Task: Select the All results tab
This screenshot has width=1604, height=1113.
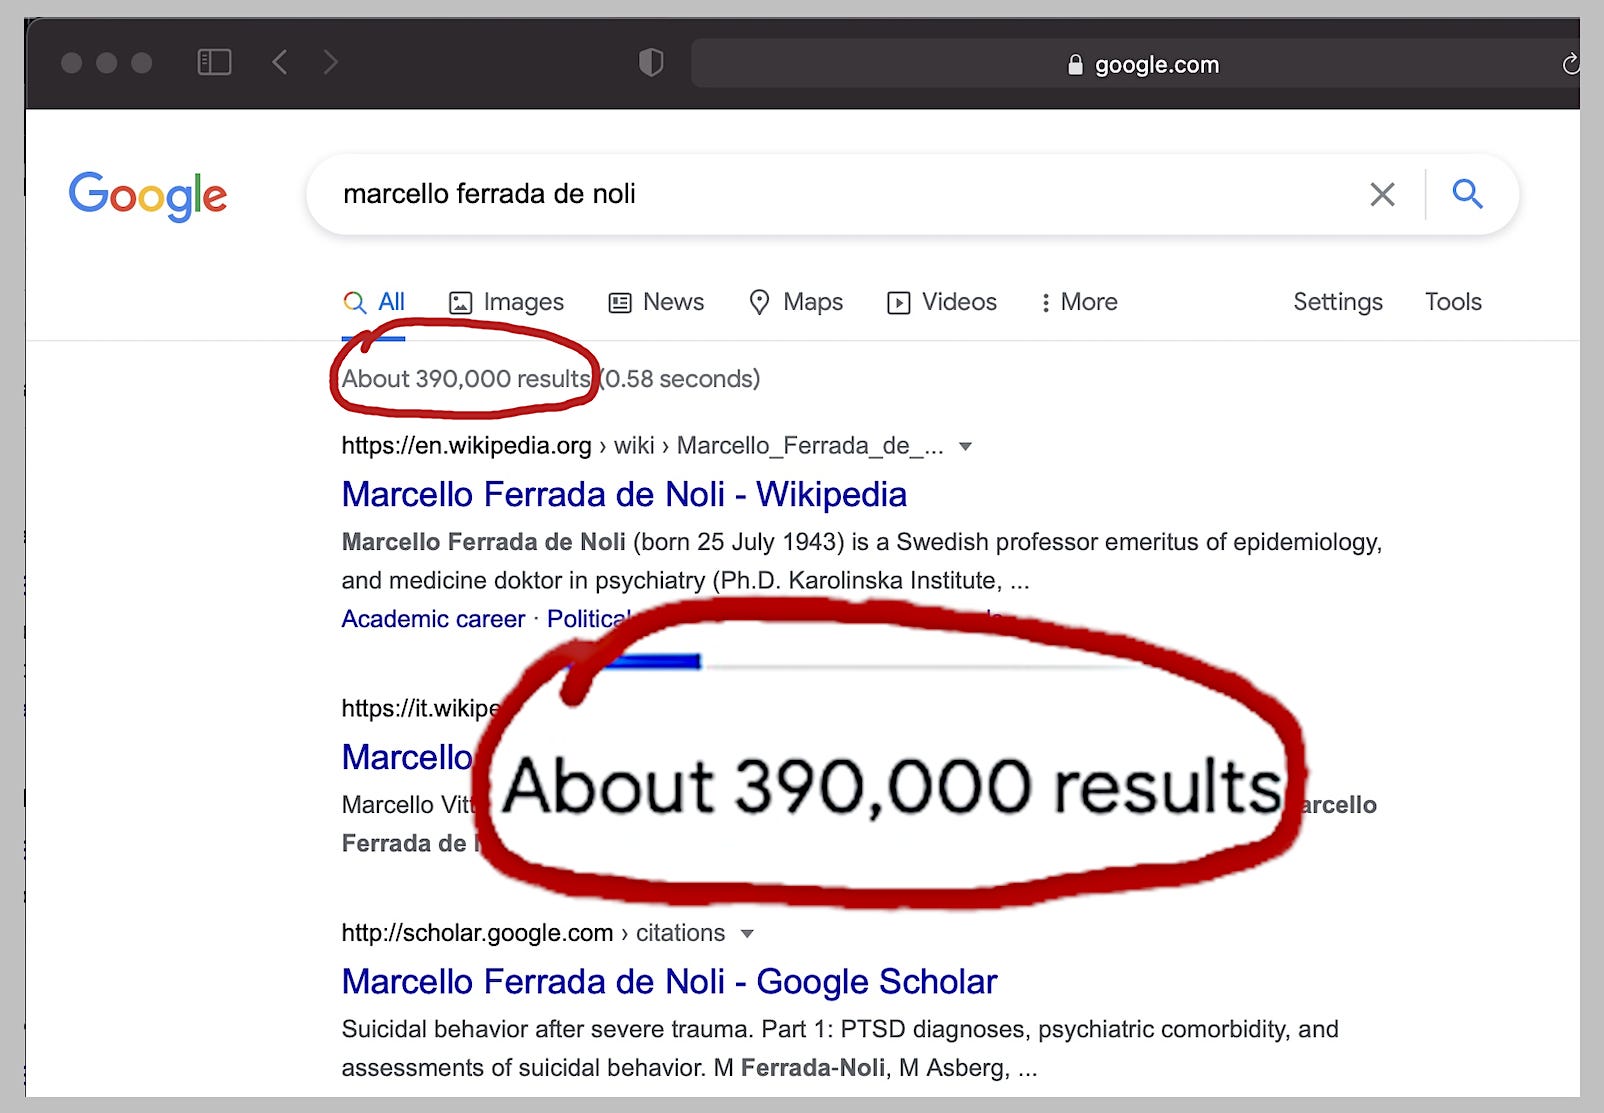Action: click(x=373, y=302)
